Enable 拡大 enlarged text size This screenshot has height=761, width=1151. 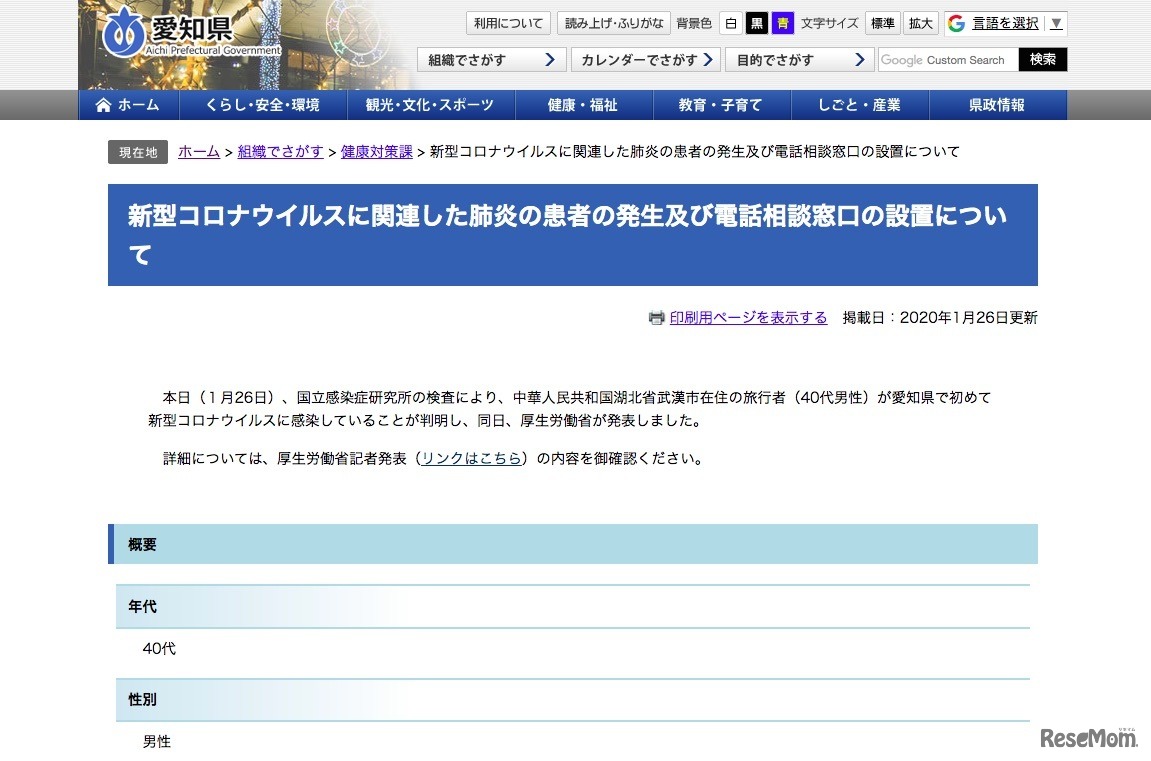pos(920,22)
